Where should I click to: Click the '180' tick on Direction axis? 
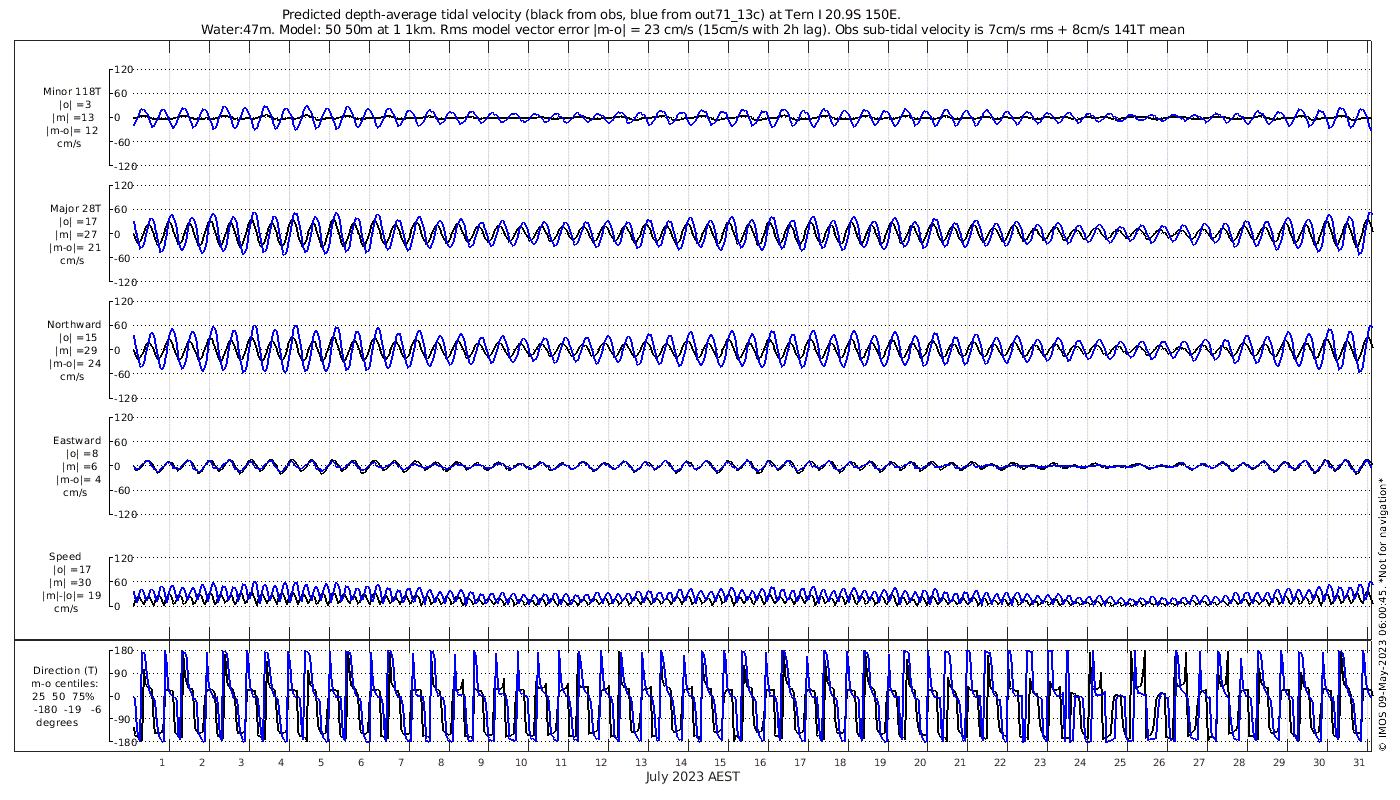point(124,651)
